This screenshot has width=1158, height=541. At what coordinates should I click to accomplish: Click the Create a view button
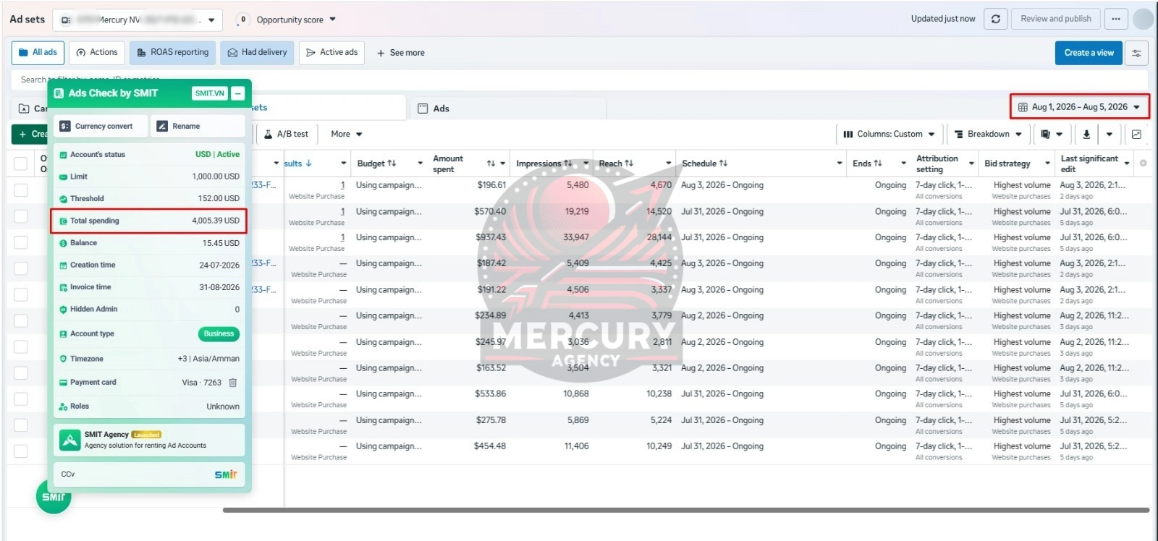[1089, 53]
